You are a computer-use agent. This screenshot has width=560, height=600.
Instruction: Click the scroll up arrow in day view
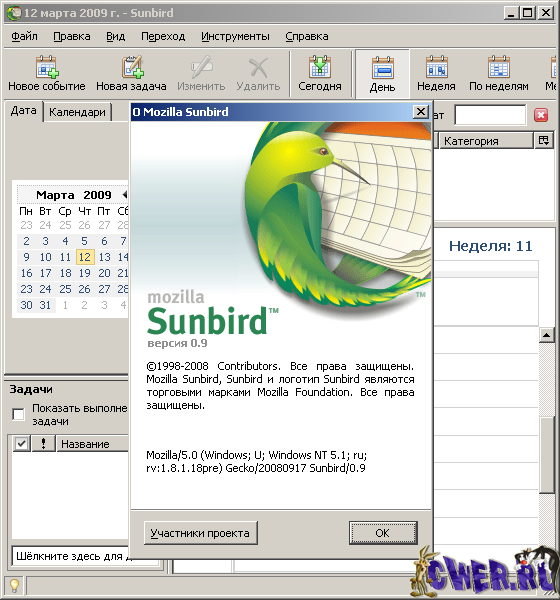tap(547, 335)
